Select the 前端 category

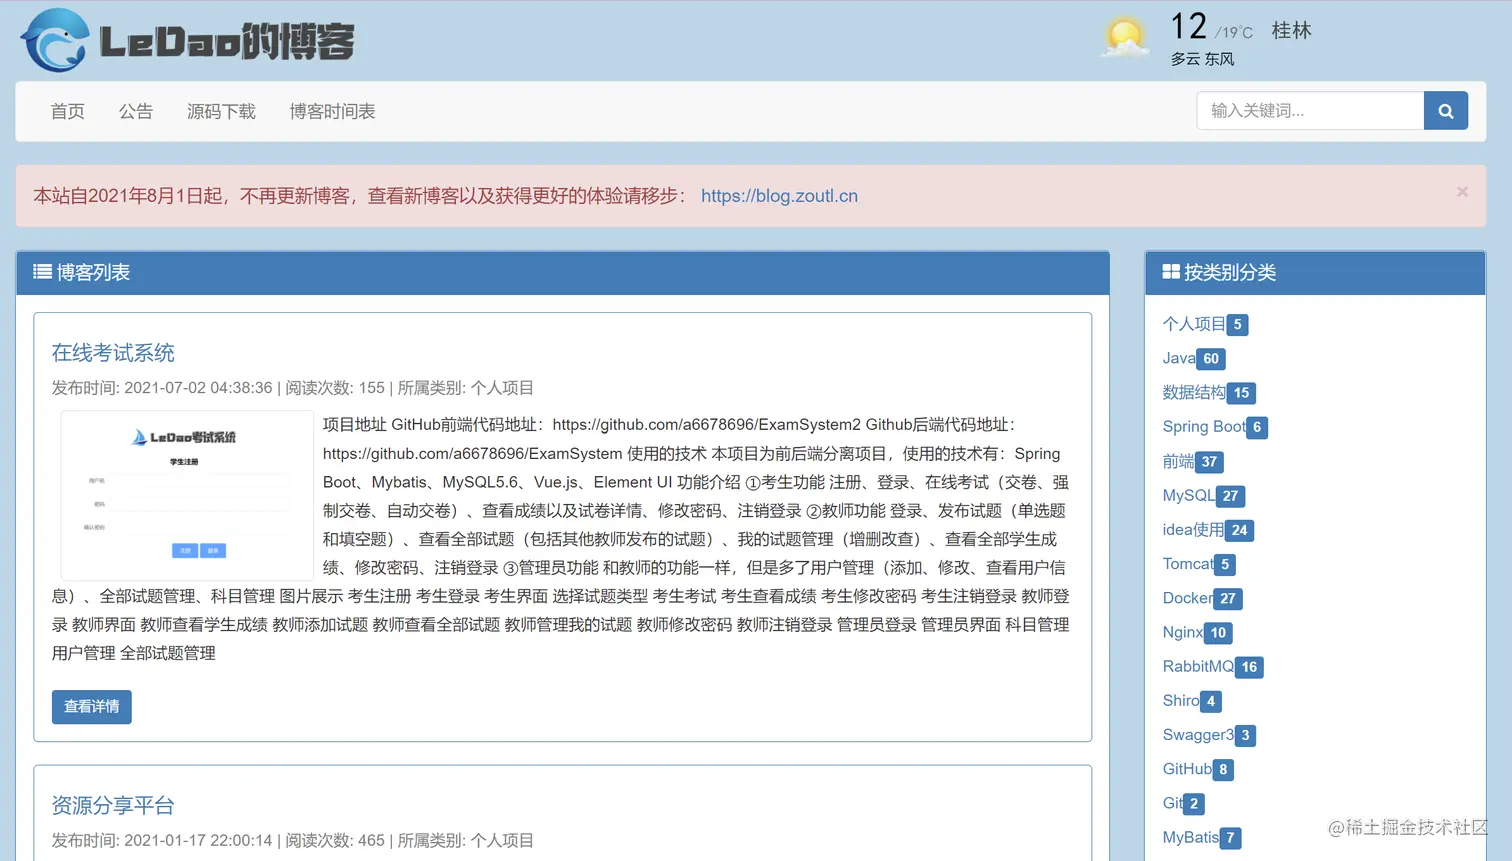(x=1178, y=461)
